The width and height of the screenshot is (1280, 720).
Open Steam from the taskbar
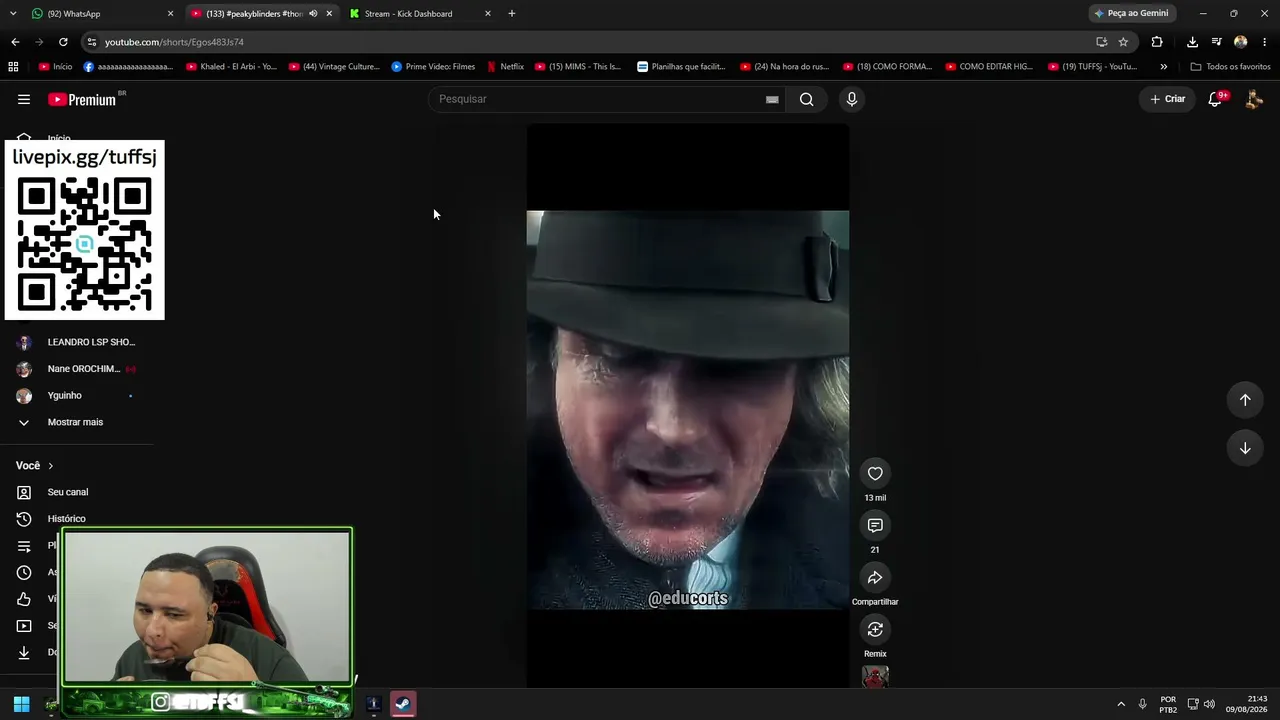402,704
